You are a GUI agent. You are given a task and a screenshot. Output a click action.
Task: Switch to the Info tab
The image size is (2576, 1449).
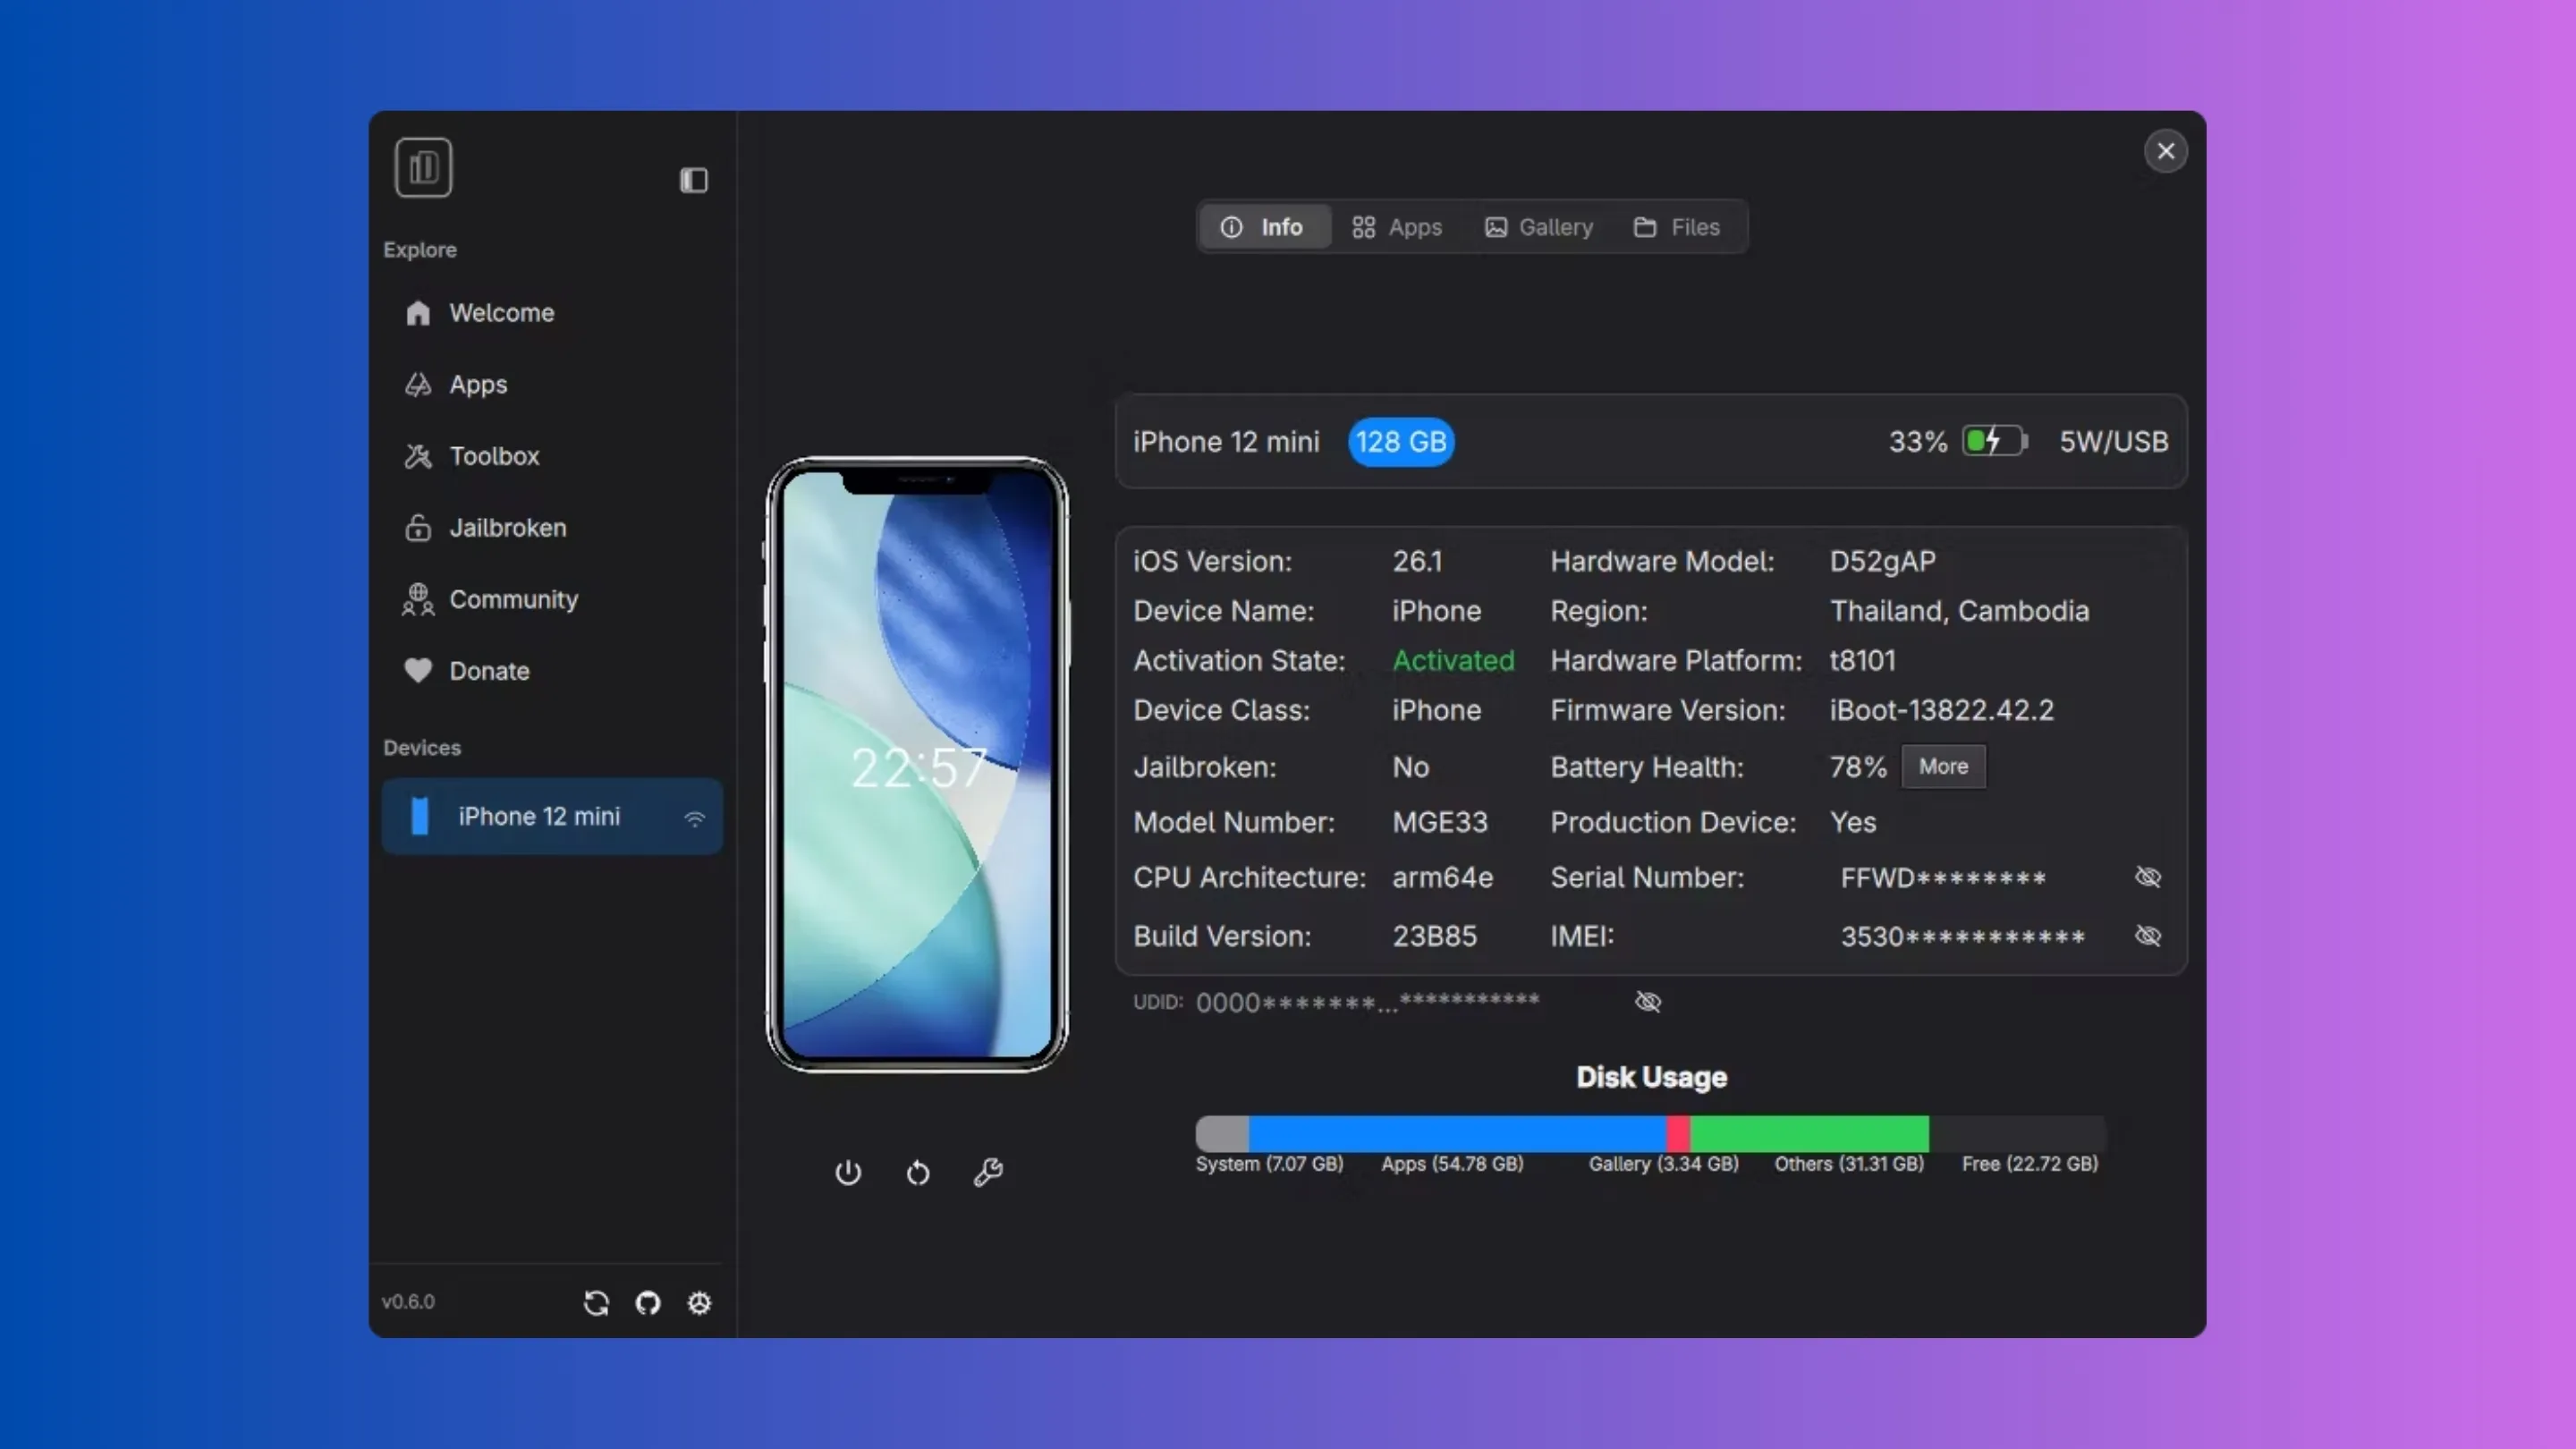[x=1264, y=227]
